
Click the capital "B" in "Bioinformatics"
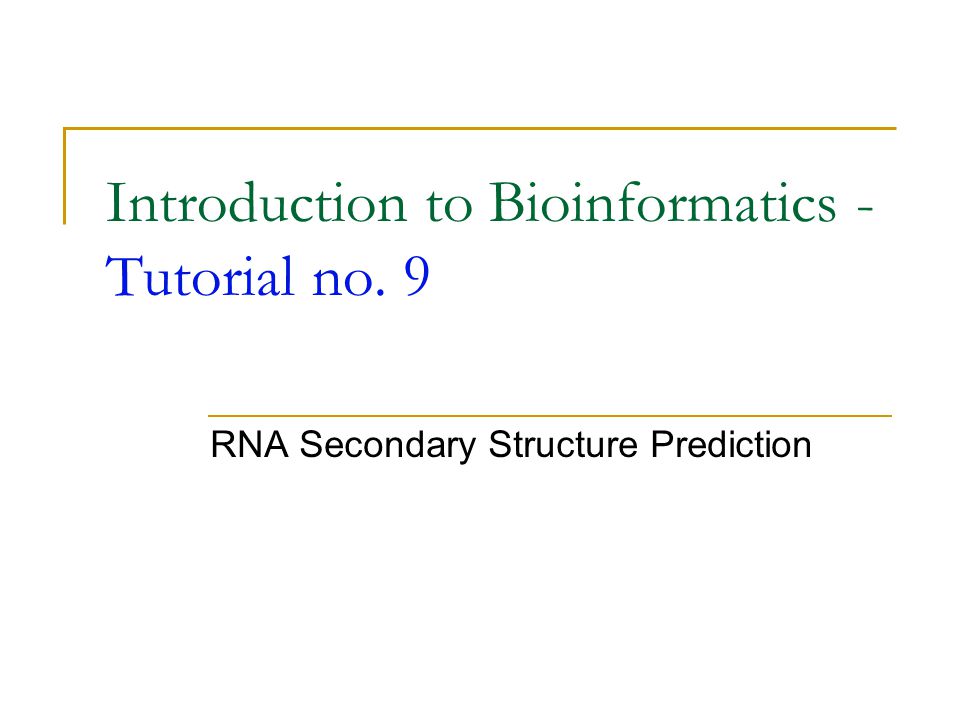pyautogui.click(x=506, y=203)
